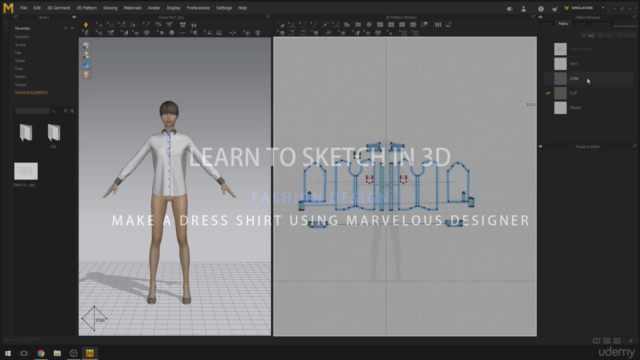Switch to the Buttonhole tab in Object Browser
640x360 pixels.
tap(601, 24)
